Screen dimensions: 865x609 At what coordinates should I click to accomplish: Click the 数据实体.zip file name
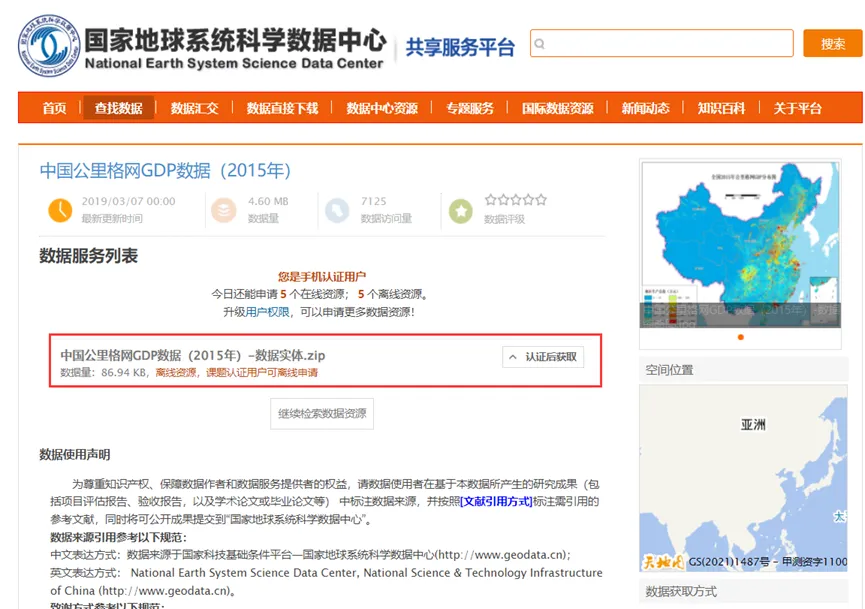tap(193, 355)
